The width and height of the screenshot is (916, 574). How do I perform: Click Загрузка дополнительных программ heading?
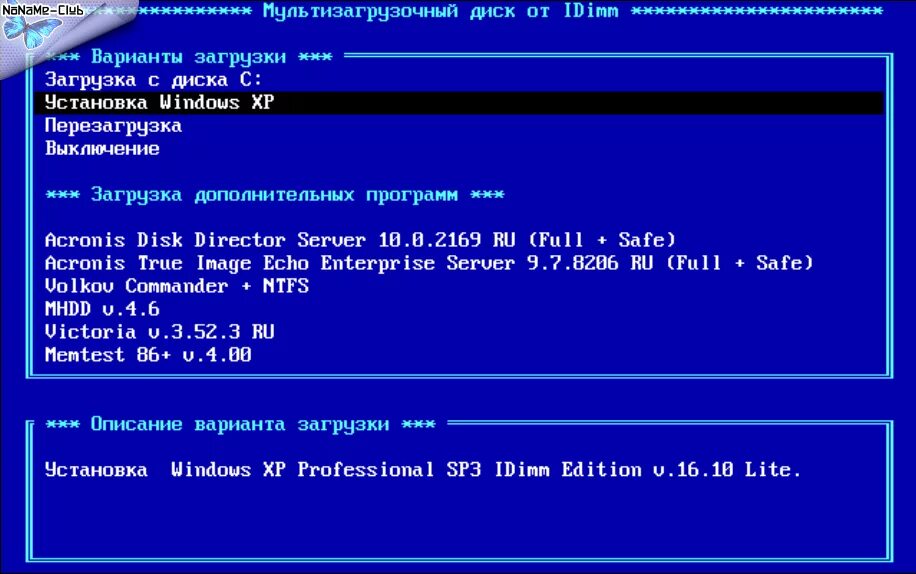[275, 194]
